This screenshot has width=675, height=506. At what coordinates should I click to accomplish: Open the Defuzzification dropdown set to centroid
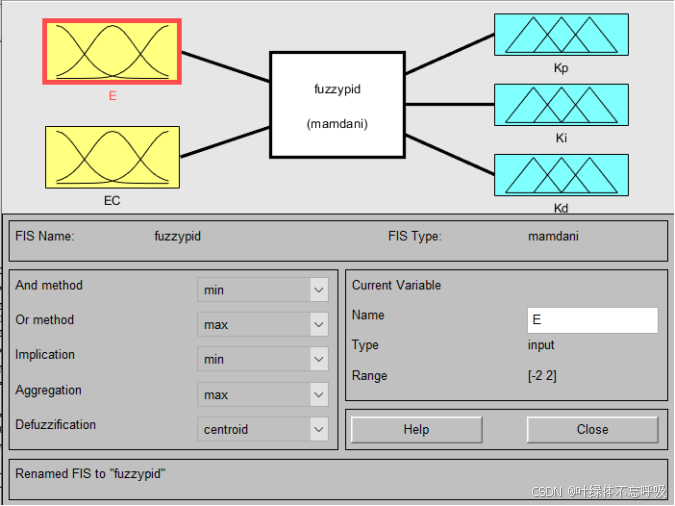263,430
